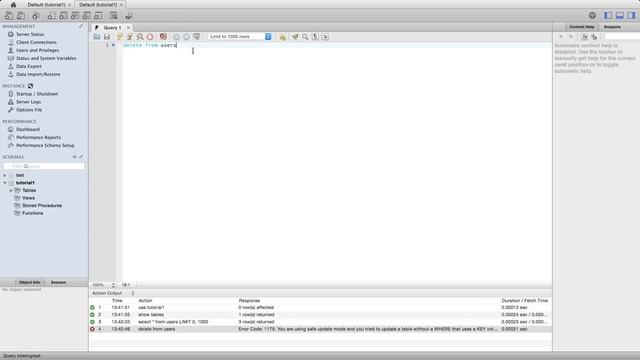The image size is (640, 360).
Task: Toggle stop execution on error
Action: tap(163, 37)
